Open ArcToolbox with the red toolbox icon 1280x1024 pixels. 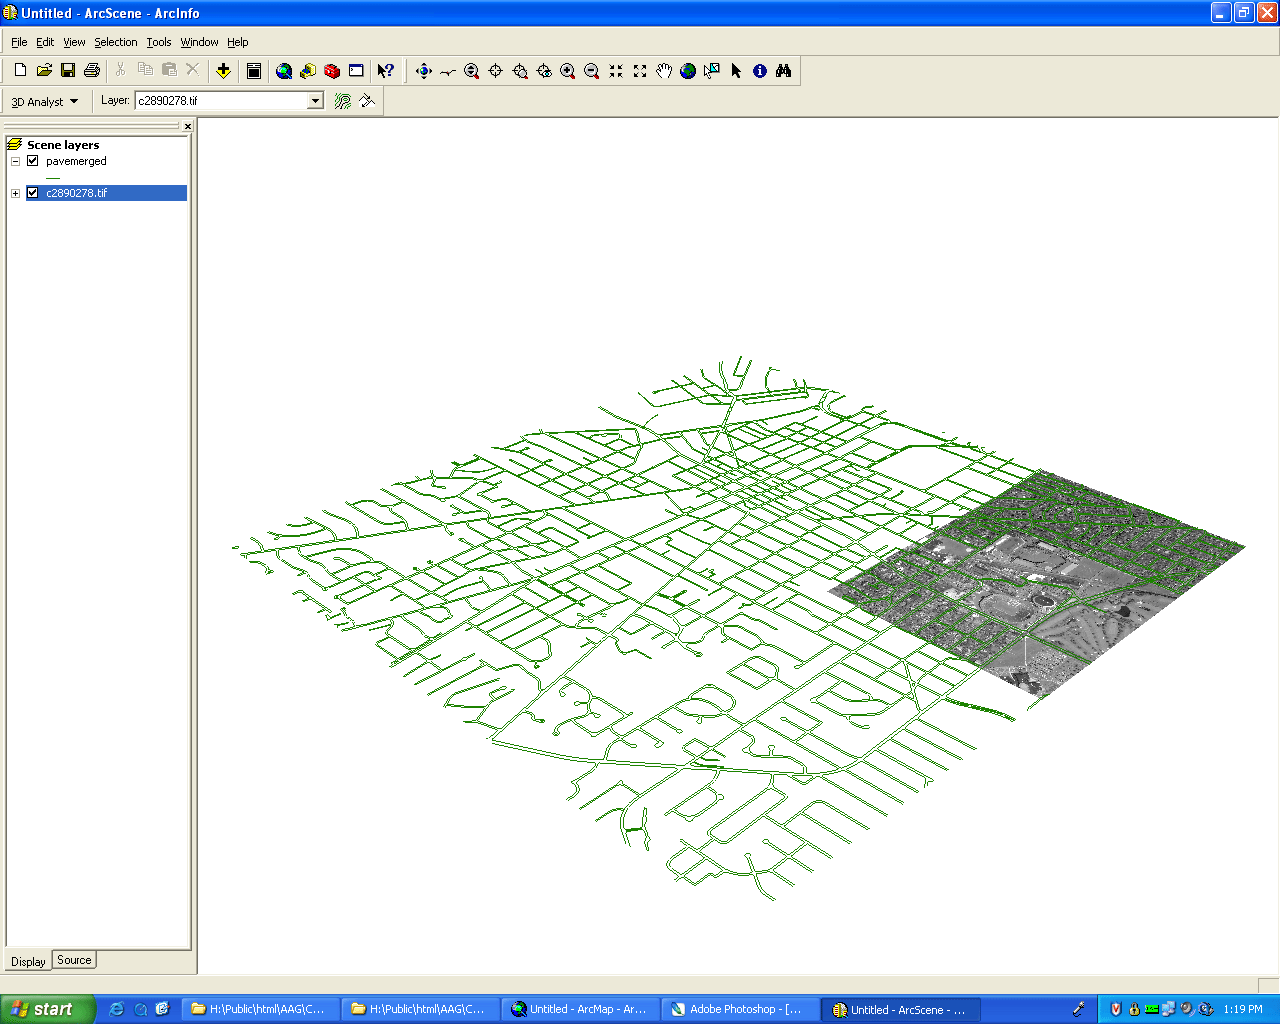[x=332, y=71]
